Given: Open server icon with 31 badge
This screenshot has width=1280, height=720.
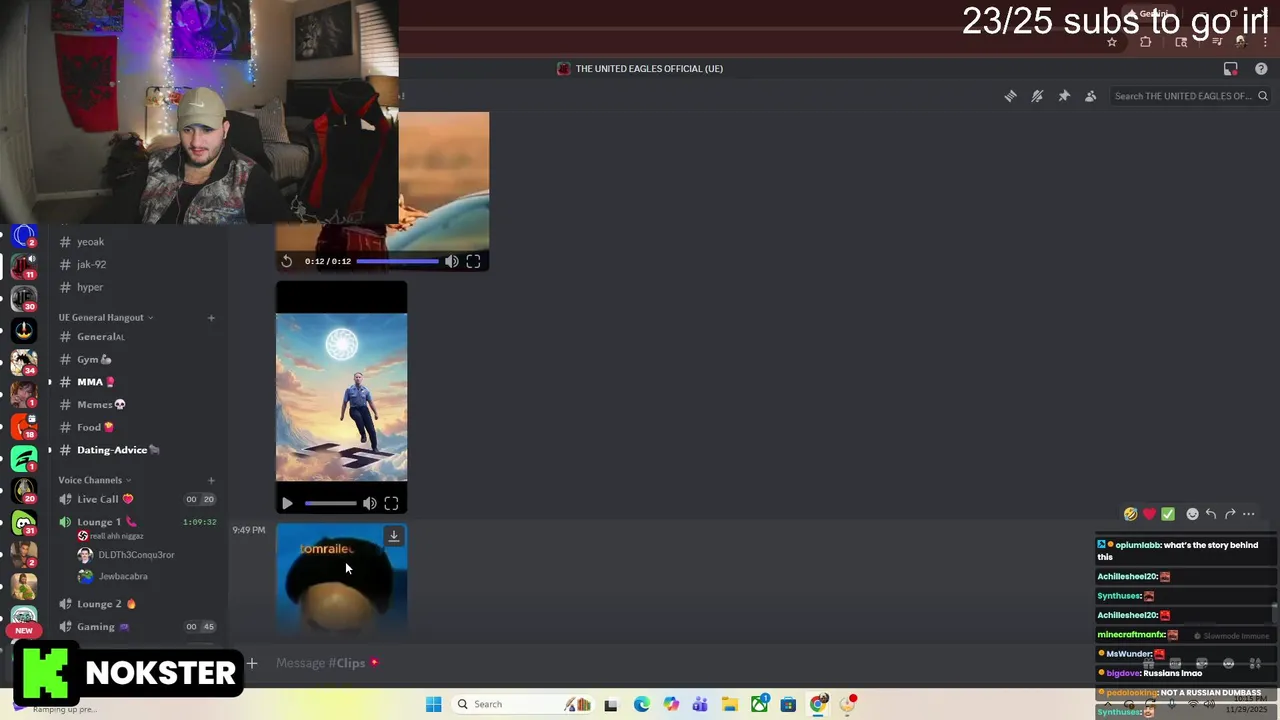Looking at the screenshot, I should point(24,522).
